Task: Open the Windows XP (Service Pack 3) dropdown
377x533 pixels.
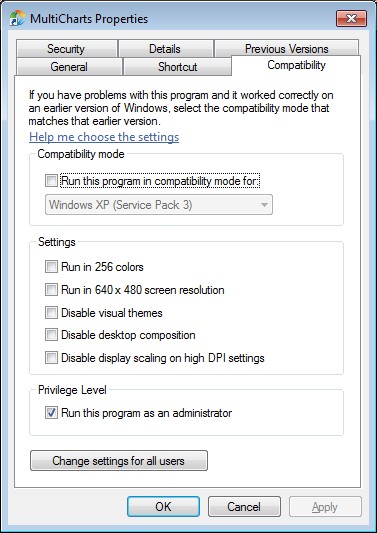Action: pos(159,205)
